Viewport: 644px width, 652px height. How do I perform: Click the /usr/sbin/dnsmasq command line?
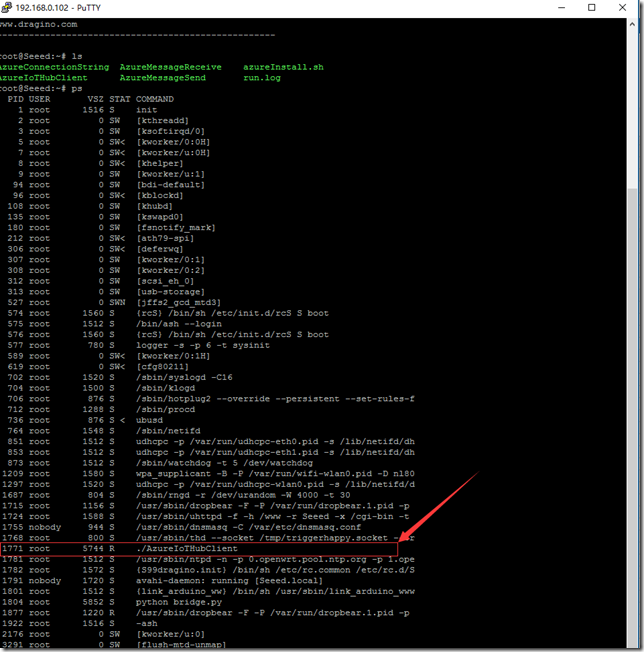tap(249, 527)
